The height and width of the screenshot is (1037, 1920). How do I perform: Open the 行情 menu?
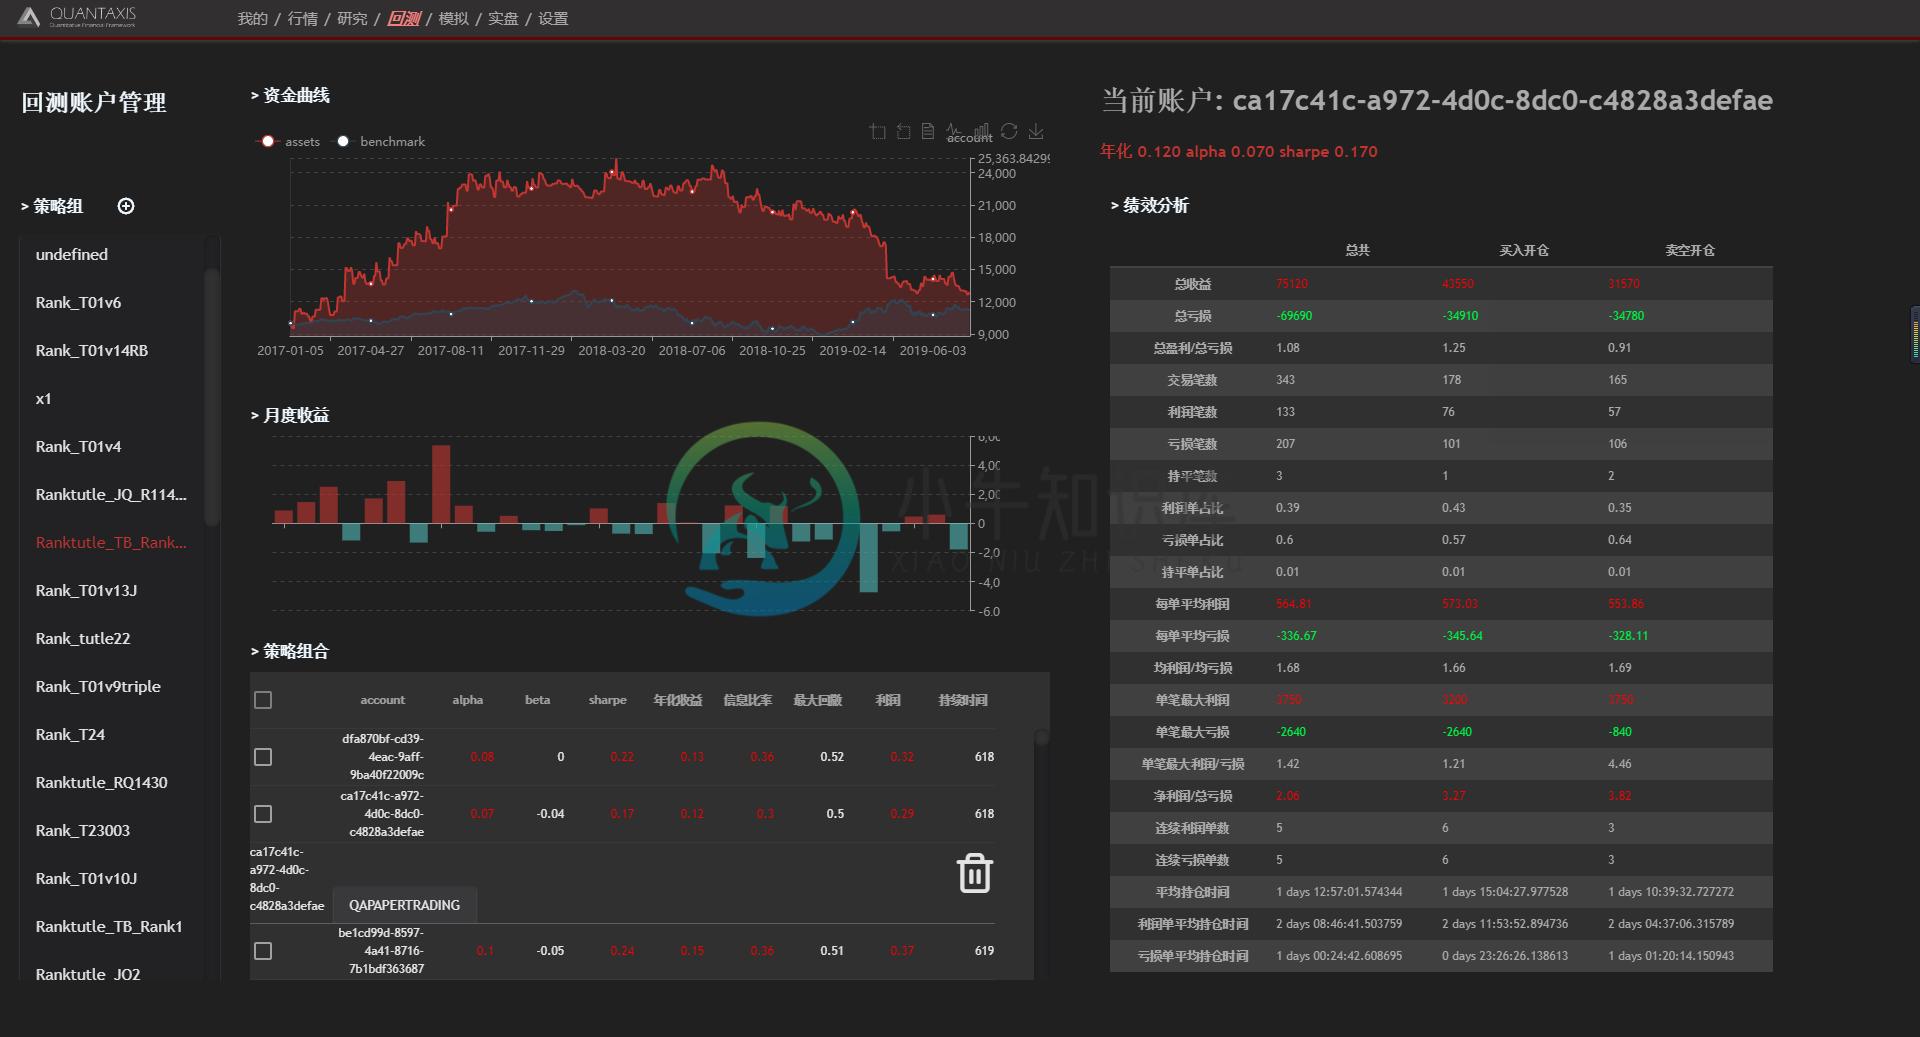[302, 19]
